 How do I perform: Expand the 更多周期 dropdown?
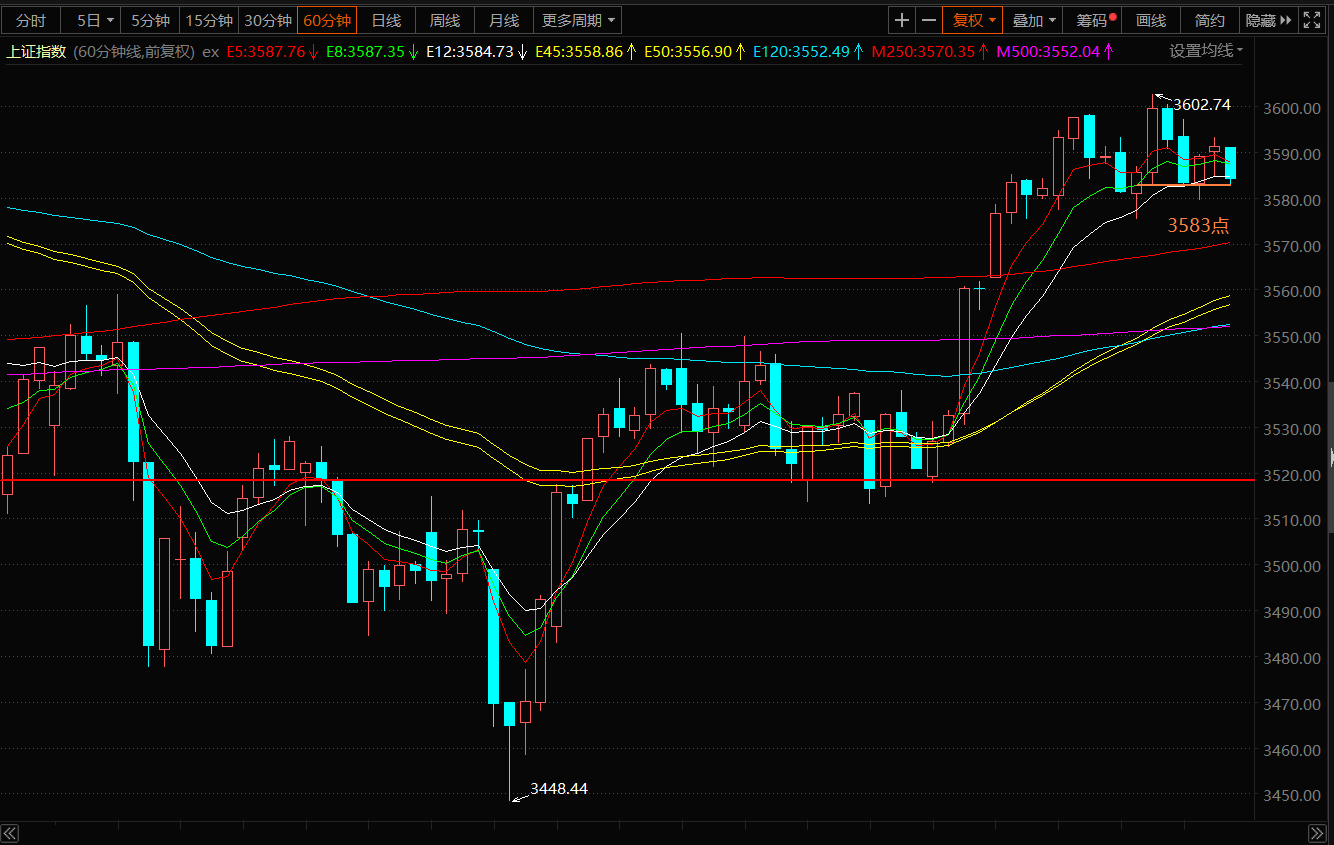(x=578, y=20)
